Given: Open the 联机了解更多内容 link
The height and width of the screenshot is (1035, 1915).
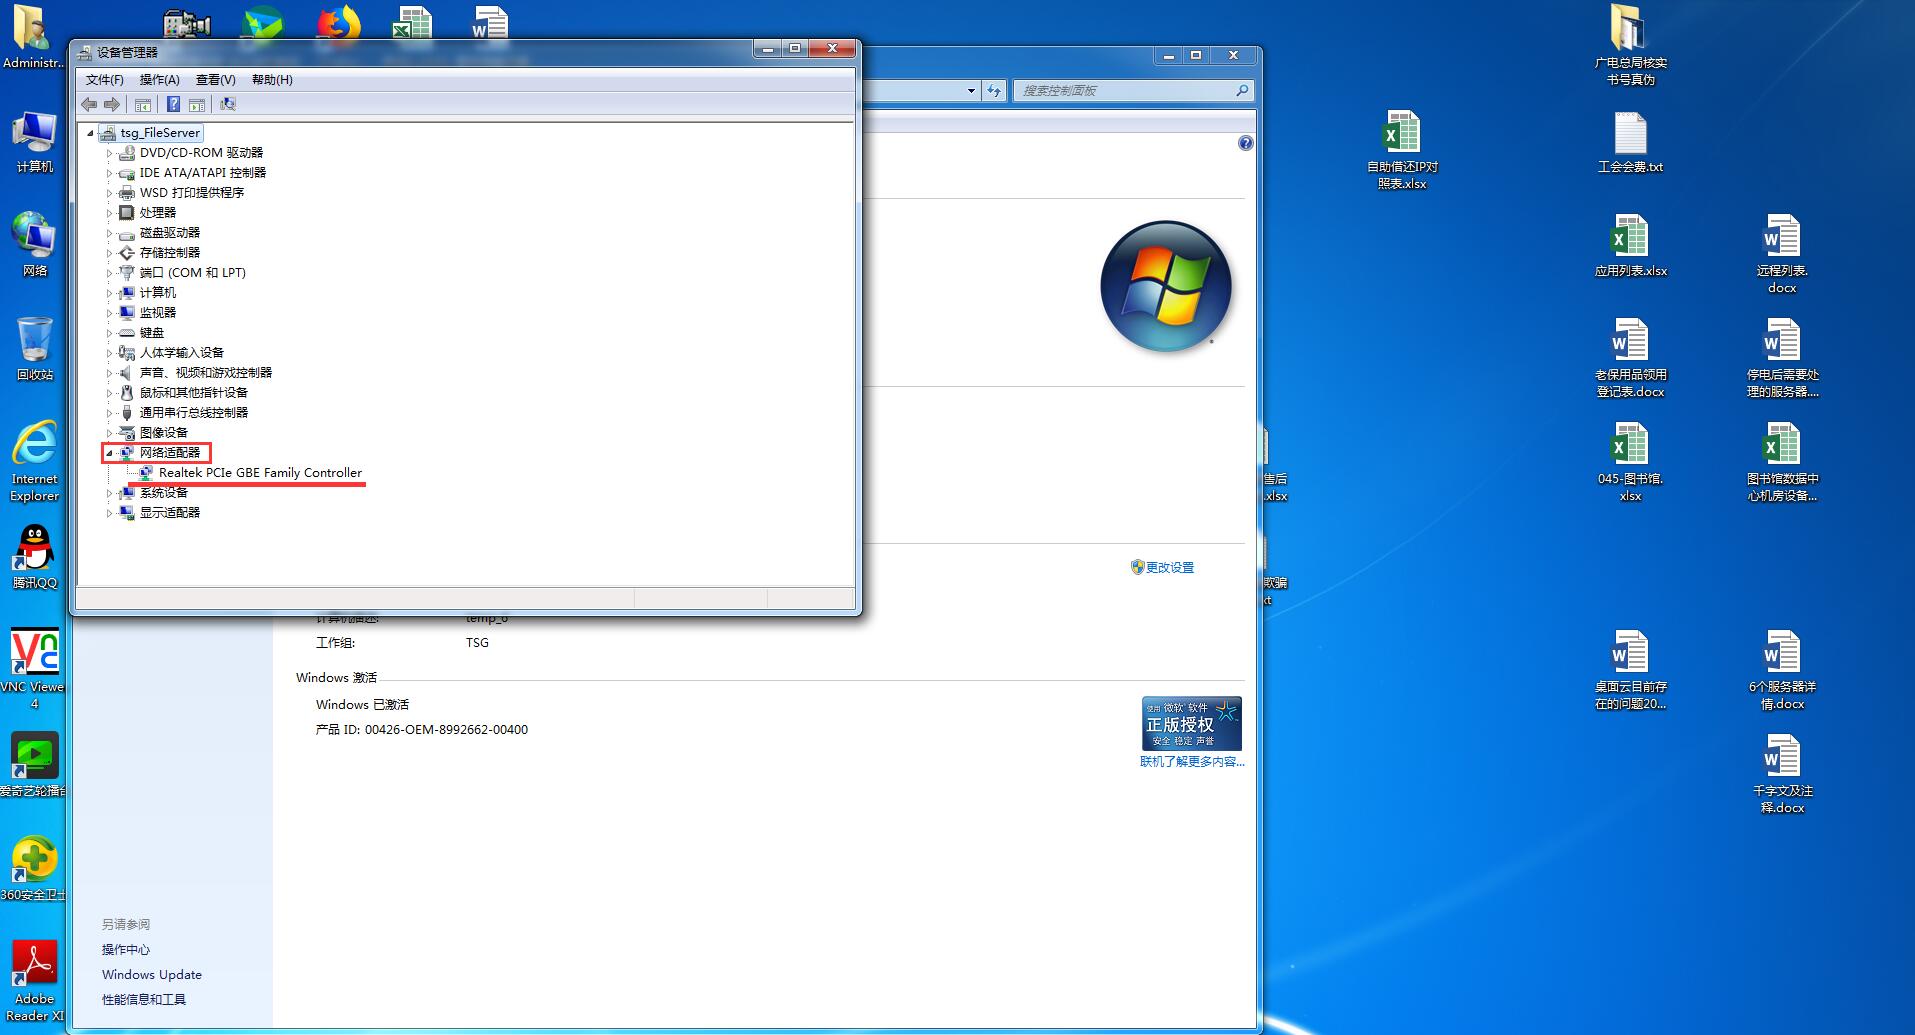Looking at the screenshot, I should [x=1192, y=762].
